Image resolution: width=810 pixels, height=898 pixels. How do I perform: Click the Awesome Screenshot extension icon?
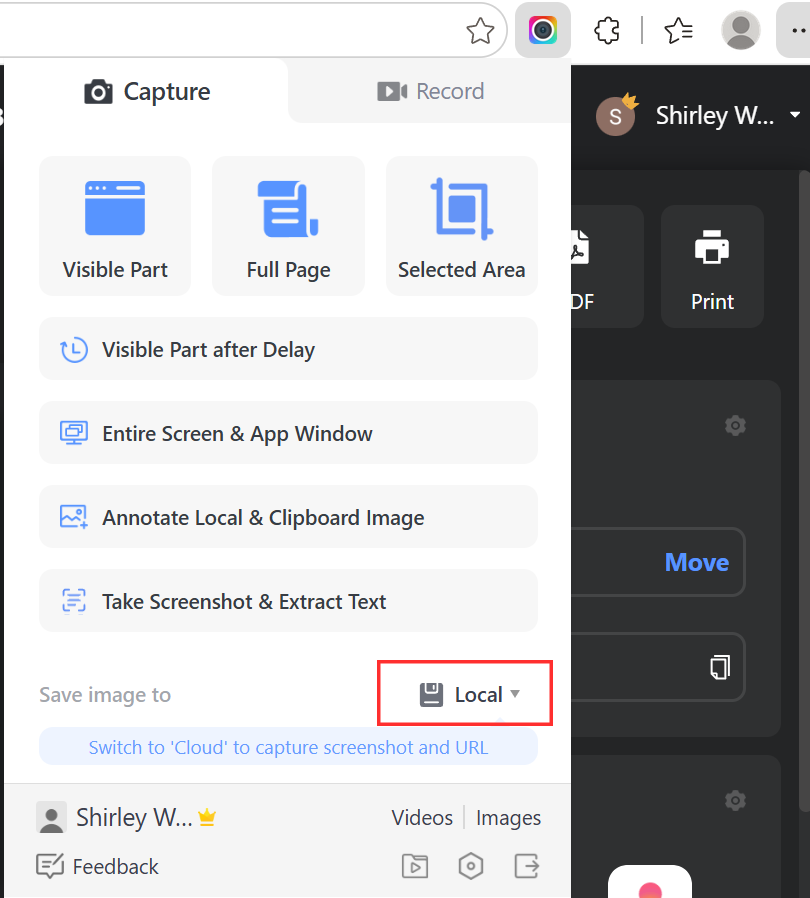point(542,30)
